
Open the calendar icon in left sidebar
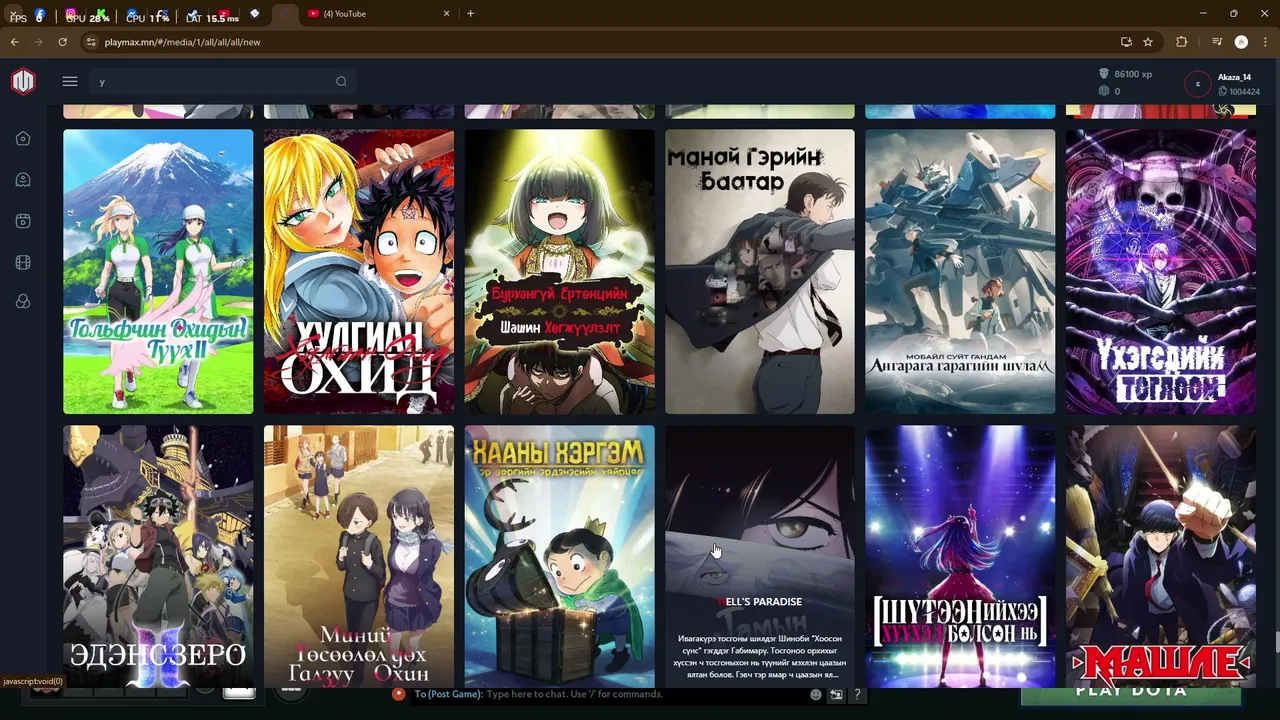(x=23, y=221)
